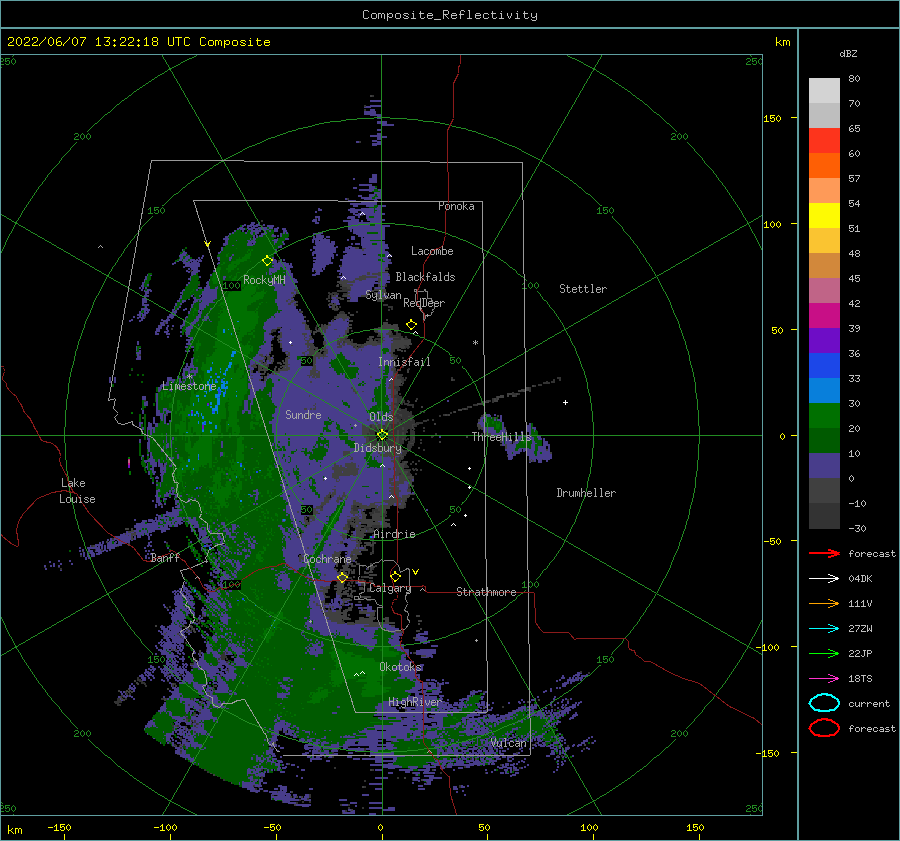Image resolution: width=900 pixels, height=841 pixels.
Task: Click the red forecast ellipse icon
Action: click(x=824, y=728)
